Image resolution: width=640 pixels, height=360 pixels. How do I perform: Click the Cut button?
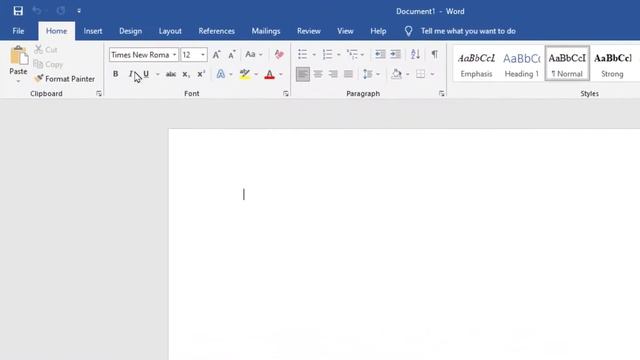click(46, 49)
